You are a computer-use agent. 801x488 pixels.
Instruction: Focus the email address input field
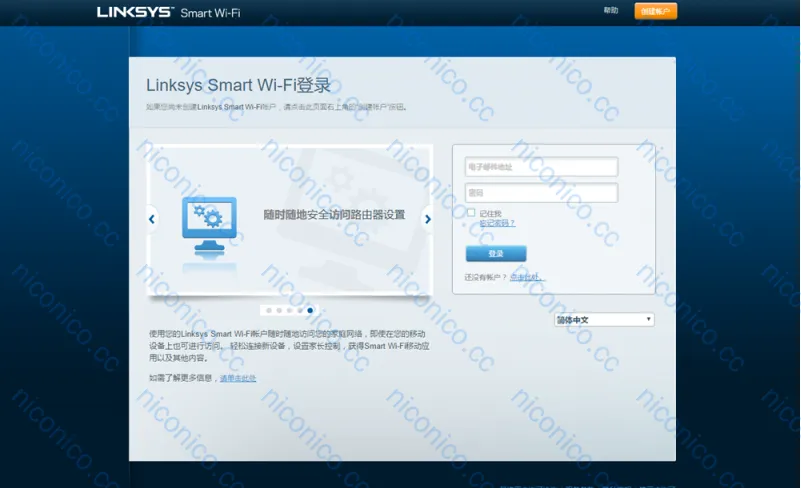click(541, 167)
